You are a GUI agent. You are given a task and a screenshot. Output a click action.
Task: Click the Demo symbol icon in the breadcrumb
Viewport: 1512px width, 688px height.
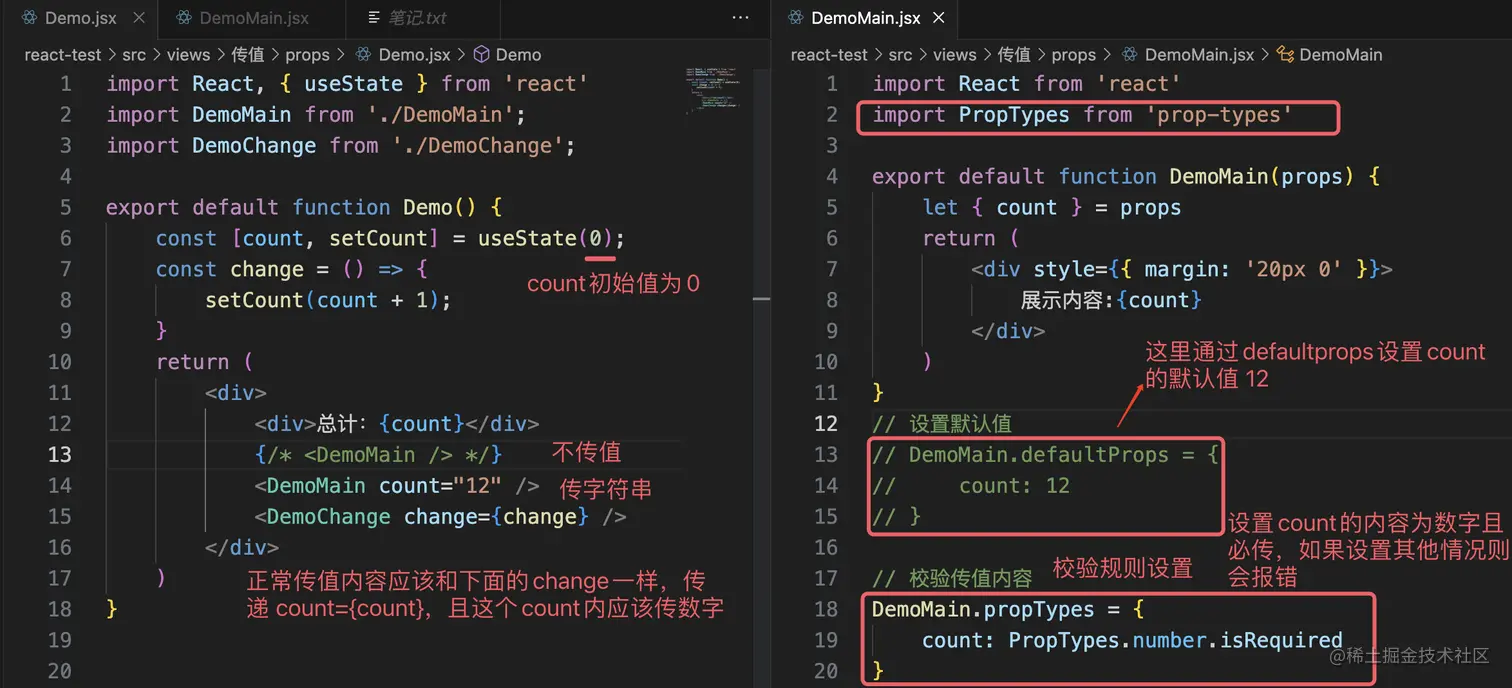(x=482, y=54)
